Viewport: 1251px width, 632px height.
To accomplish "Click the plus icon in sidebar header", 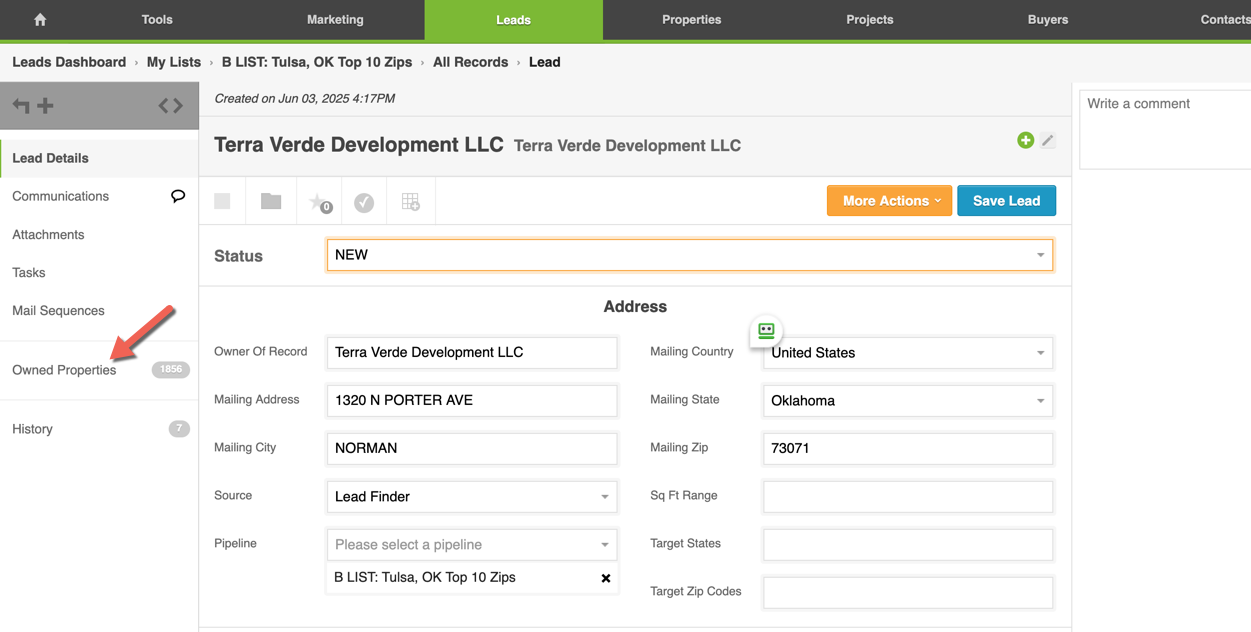I will tap(46, 105).
